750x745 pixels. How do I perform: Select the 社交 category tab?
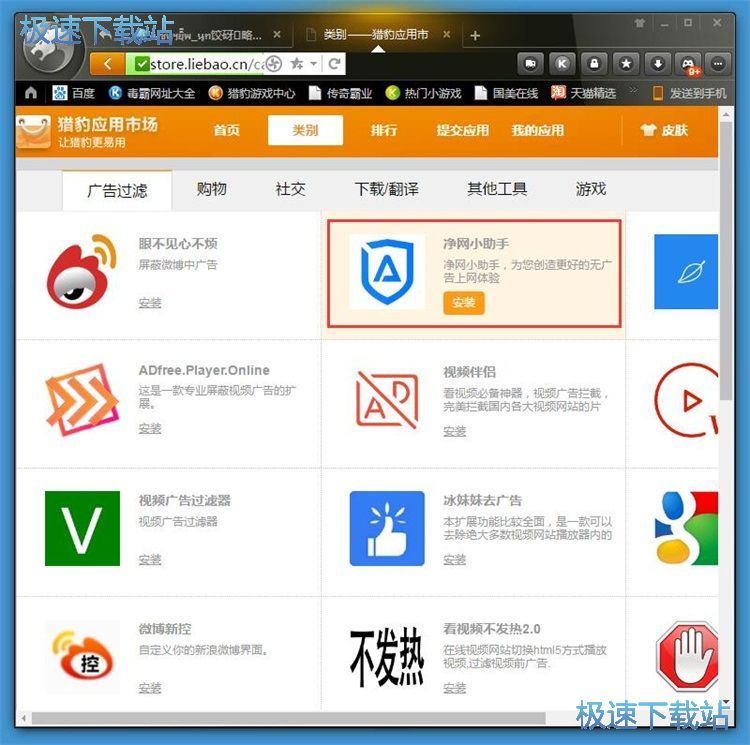[x=290, y=189]
